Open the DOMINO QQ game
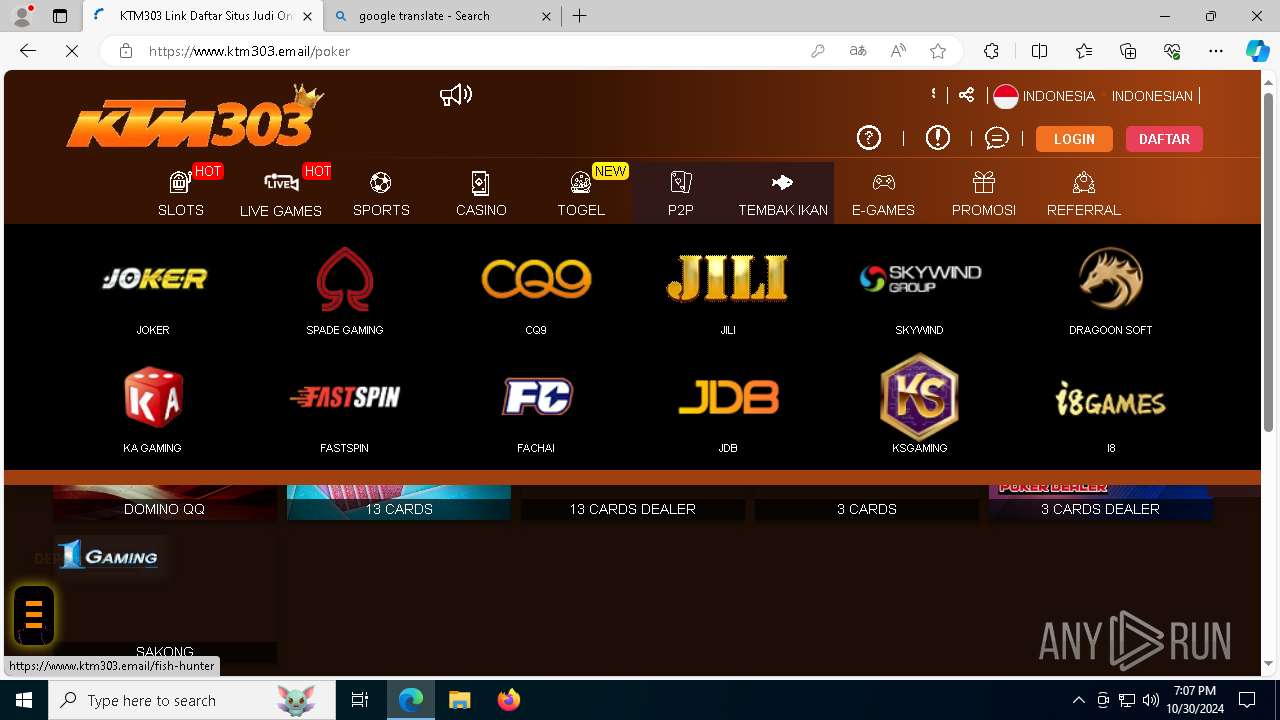 click(165, 508)
